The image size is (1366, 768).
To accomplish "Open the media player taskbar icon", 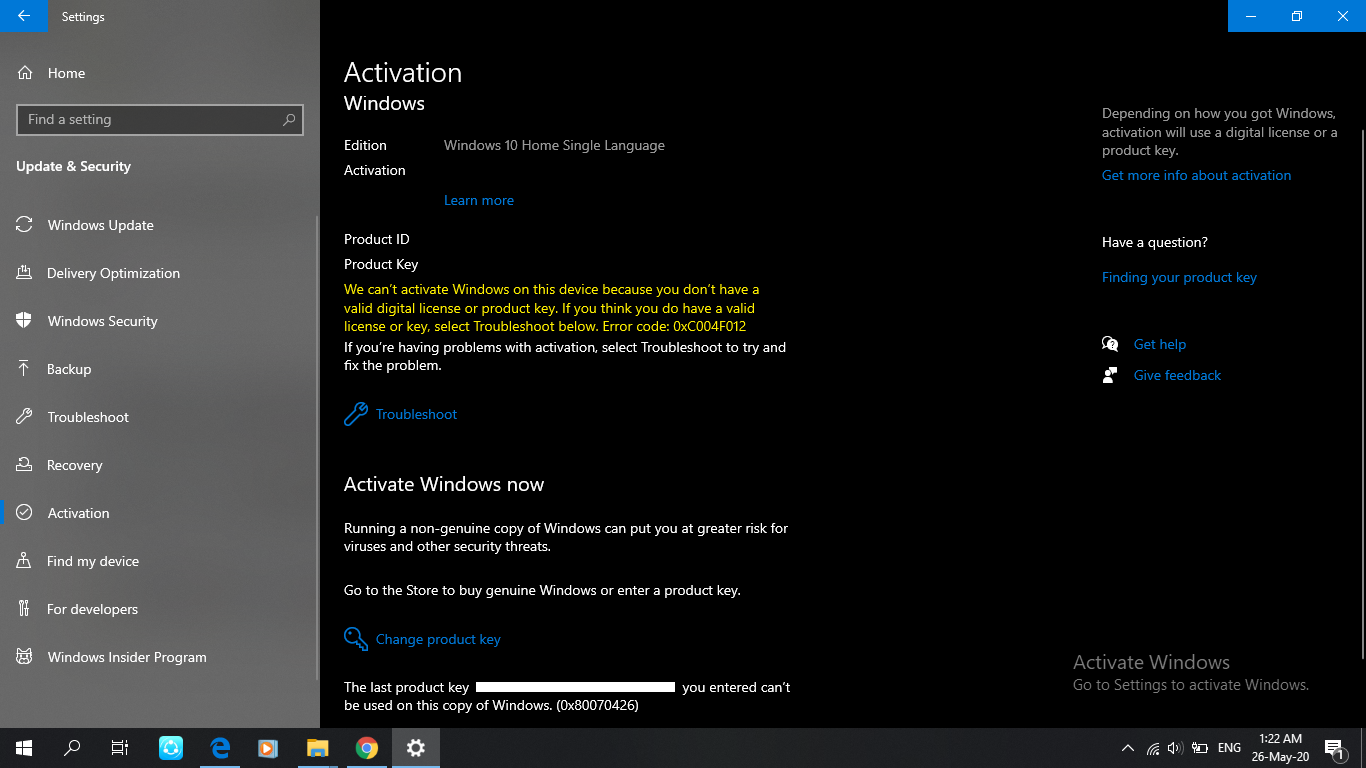I will click(268, 748).
